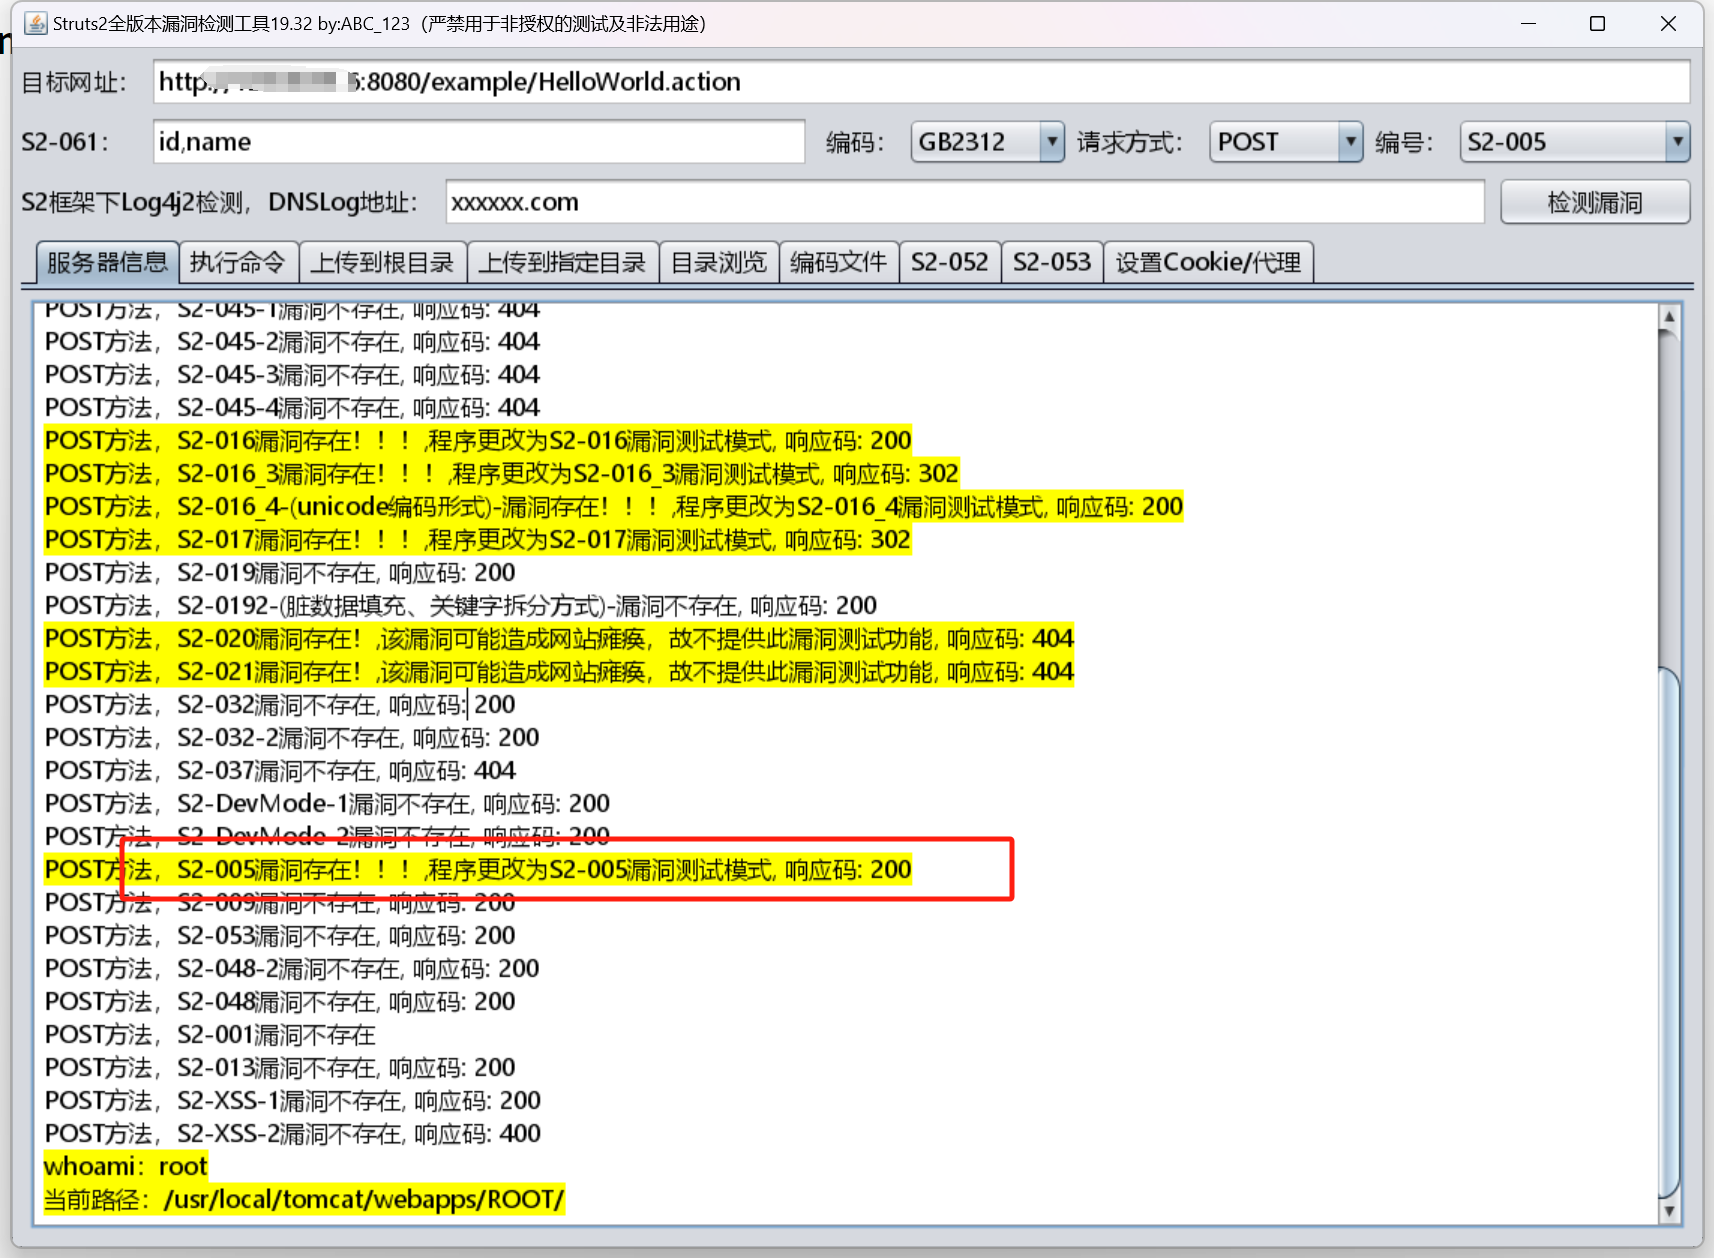
Task: Select the 上传到指定目录 tab
Action: tap(562, 262)
